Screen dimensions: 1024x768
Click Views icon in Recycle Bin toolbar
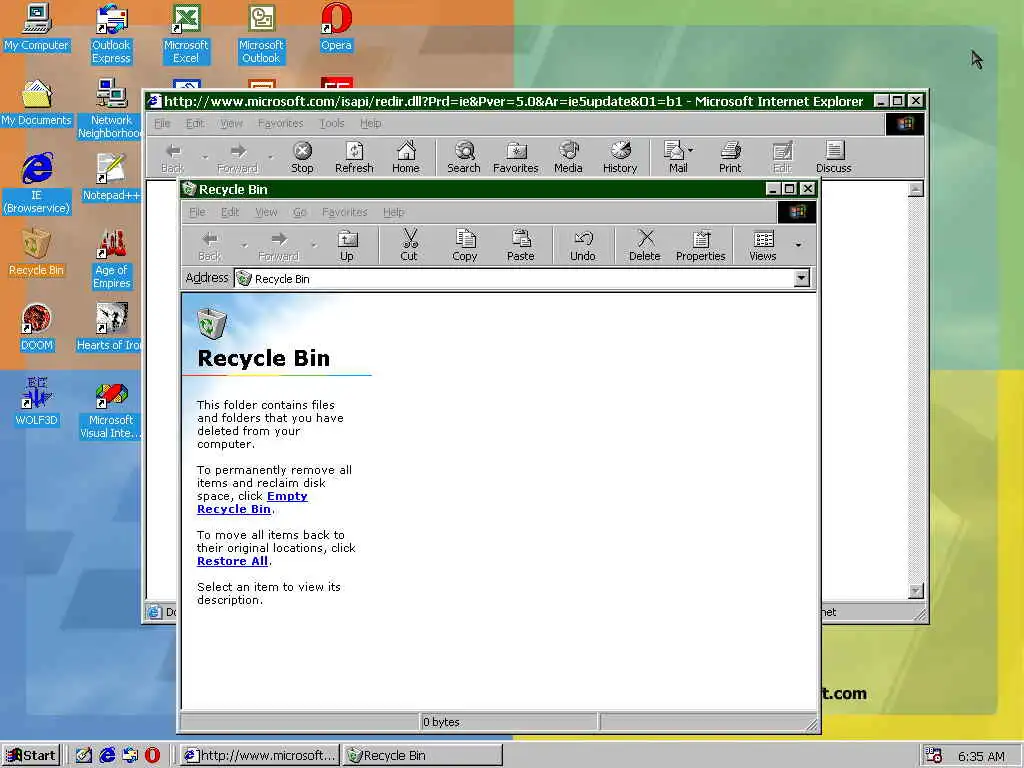763,246
